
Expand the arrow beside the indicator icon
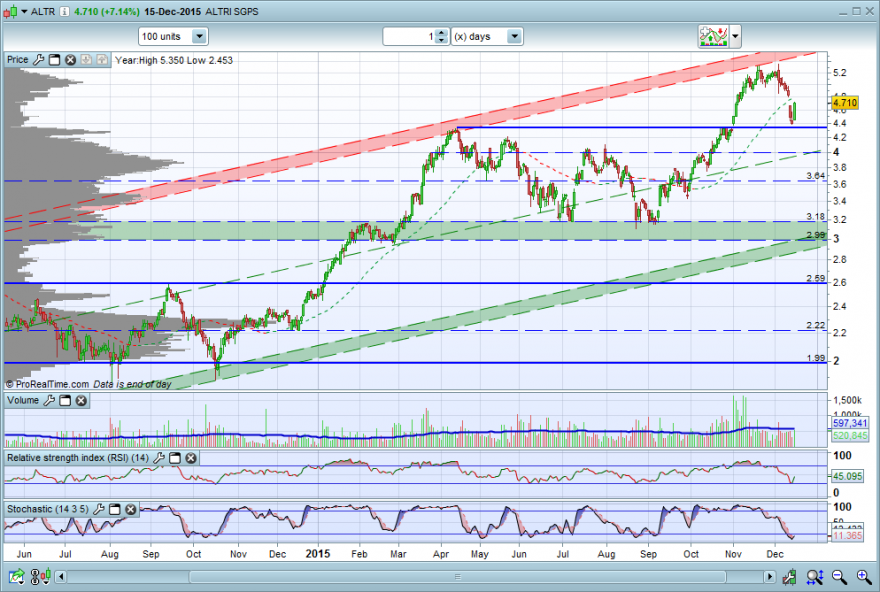(735, 36)
